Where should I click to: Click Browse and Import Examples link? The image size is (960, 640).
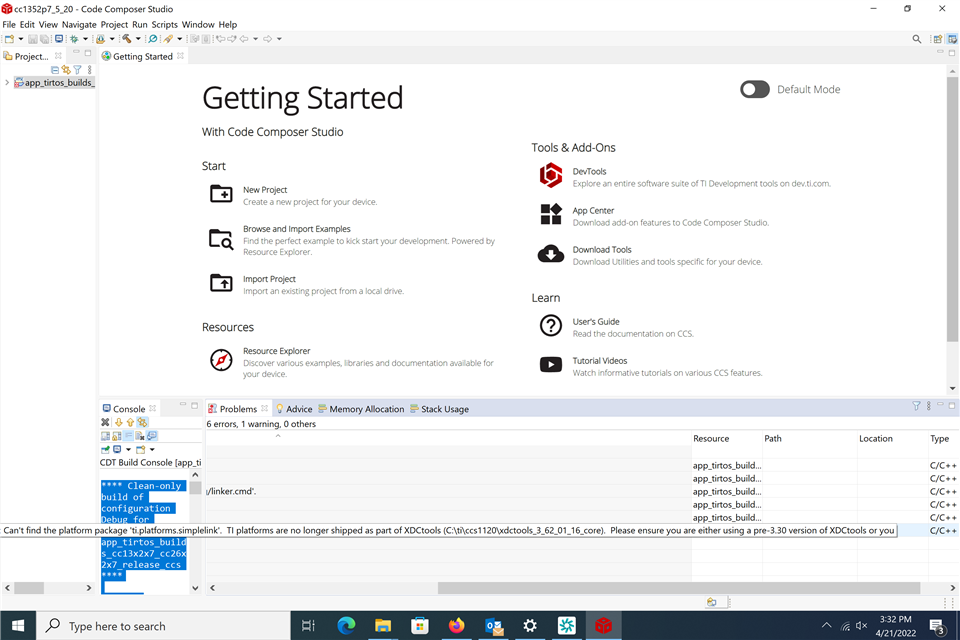297,229
